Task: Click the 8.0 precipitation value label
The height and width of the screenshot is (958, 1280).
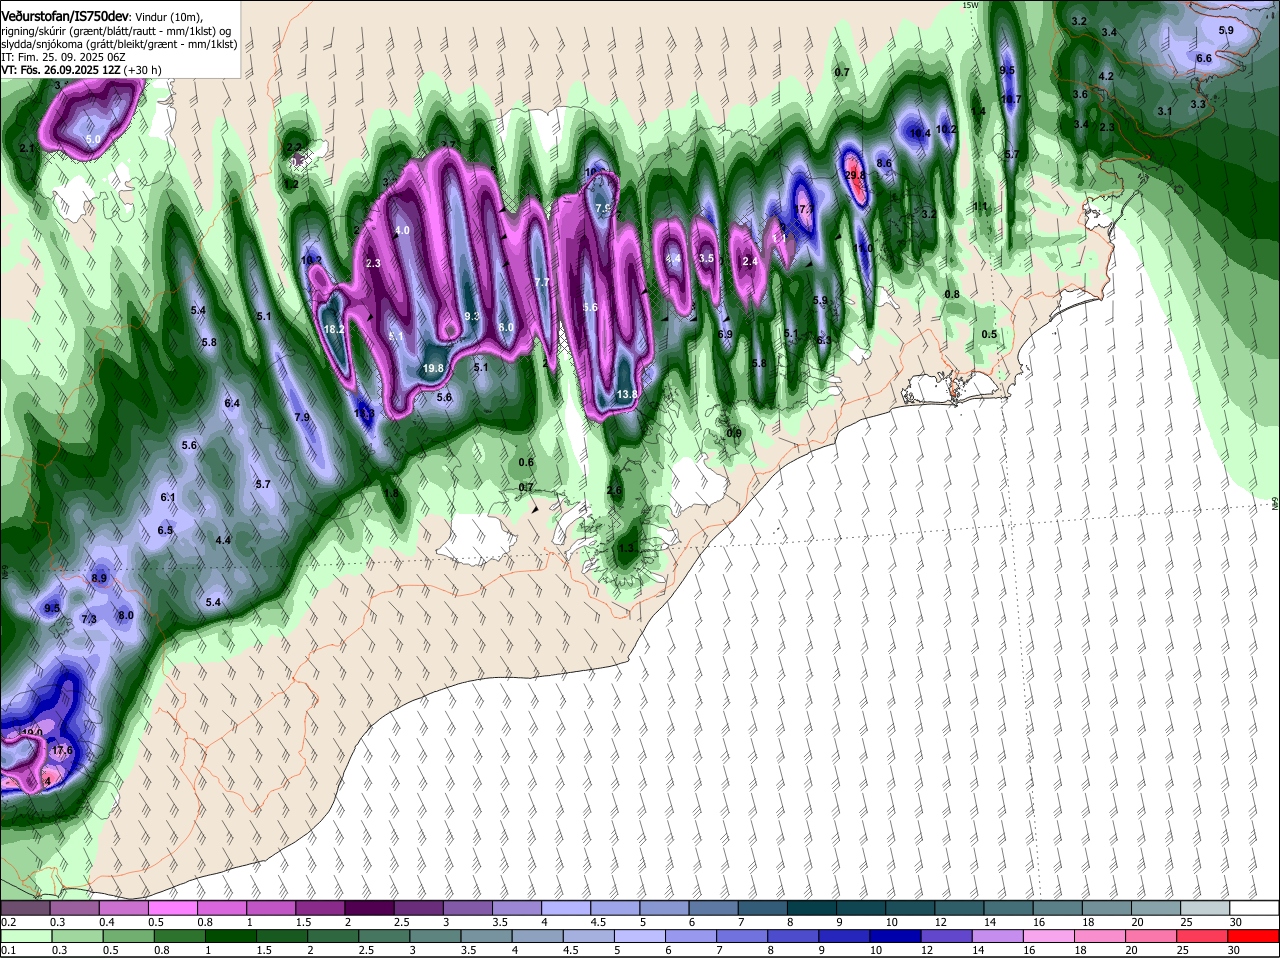Action: (x=126, y=615)
